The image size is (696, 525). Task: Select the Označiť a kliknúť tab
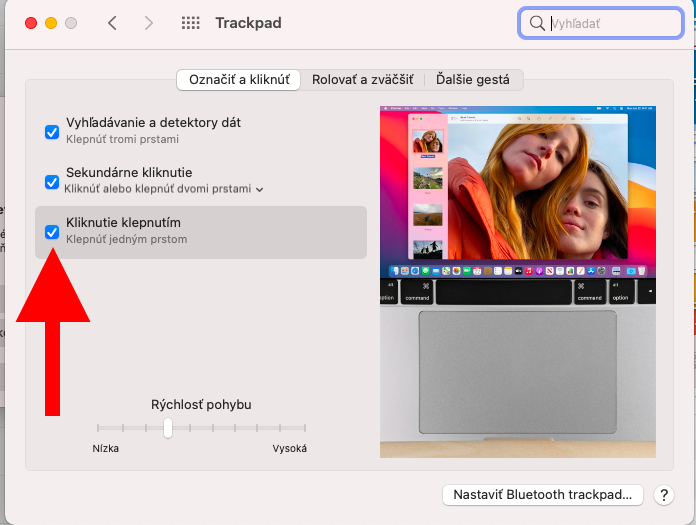click(x=239, y=79)
